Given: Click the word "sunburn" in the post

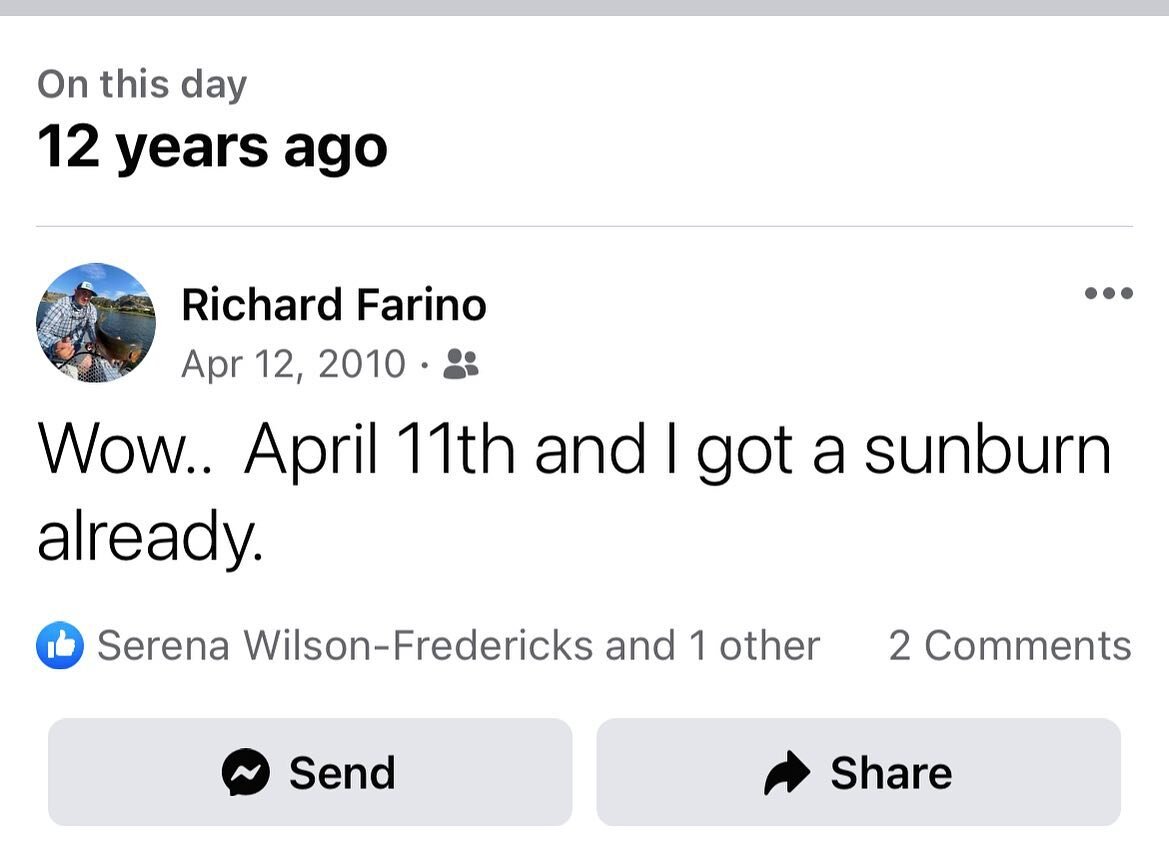Looking at the screenshot, I should tap(988, 449).
